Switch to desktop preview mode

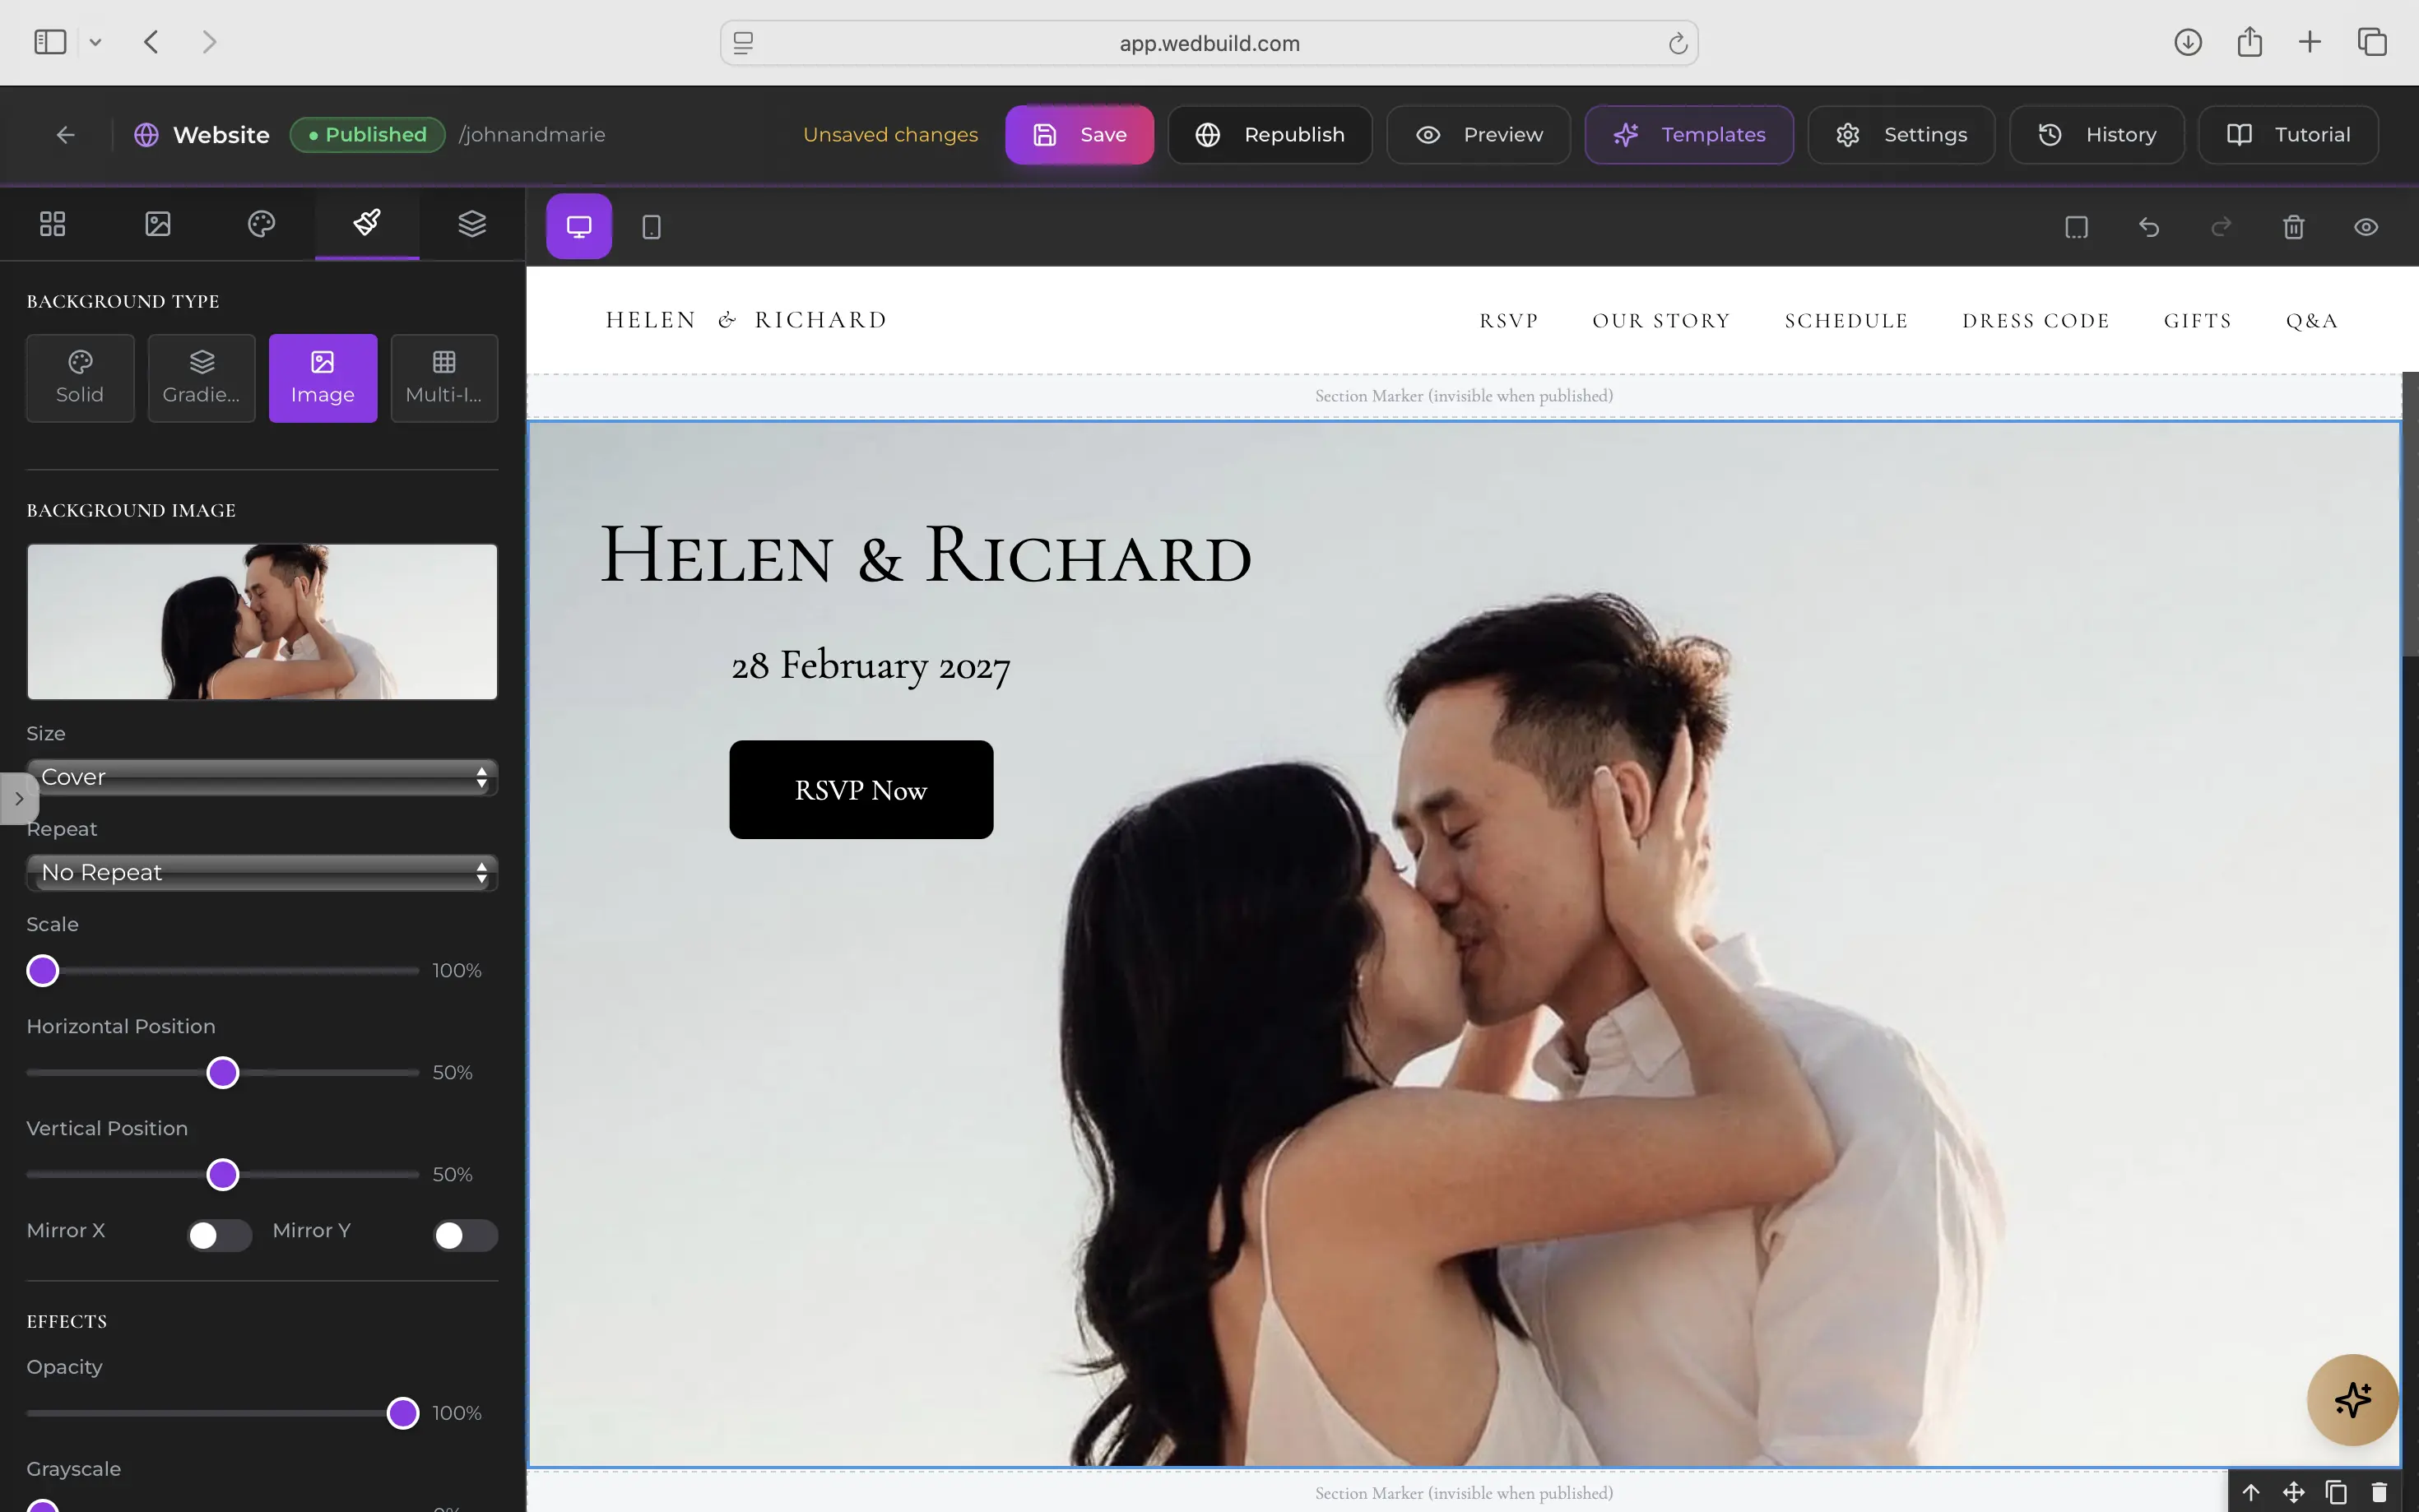point(579,227)
